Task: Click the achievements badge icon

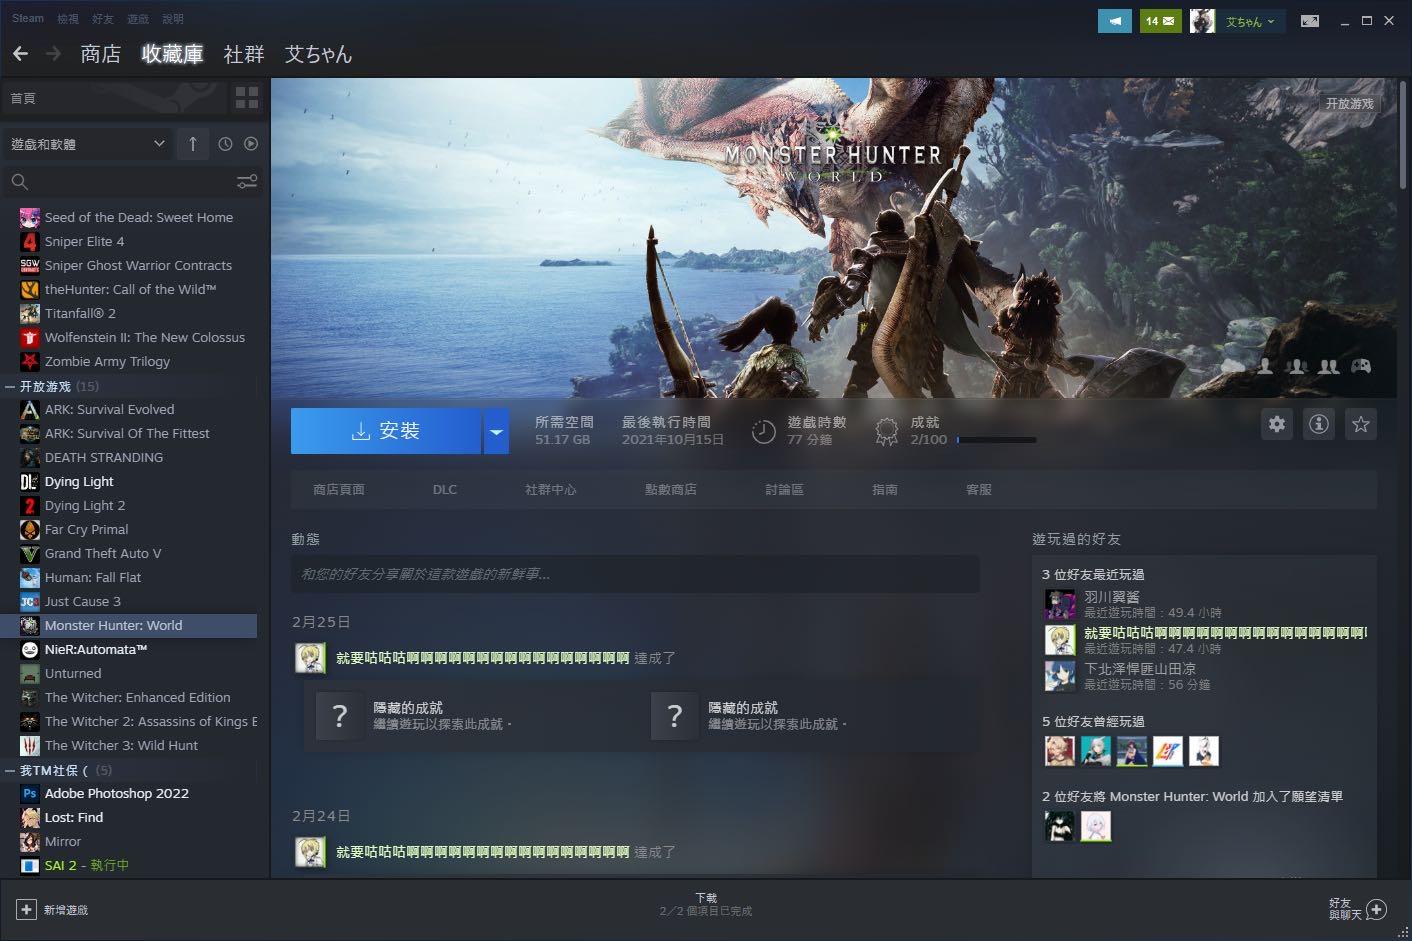Action: pyautogui.click(x=886, y=431)
